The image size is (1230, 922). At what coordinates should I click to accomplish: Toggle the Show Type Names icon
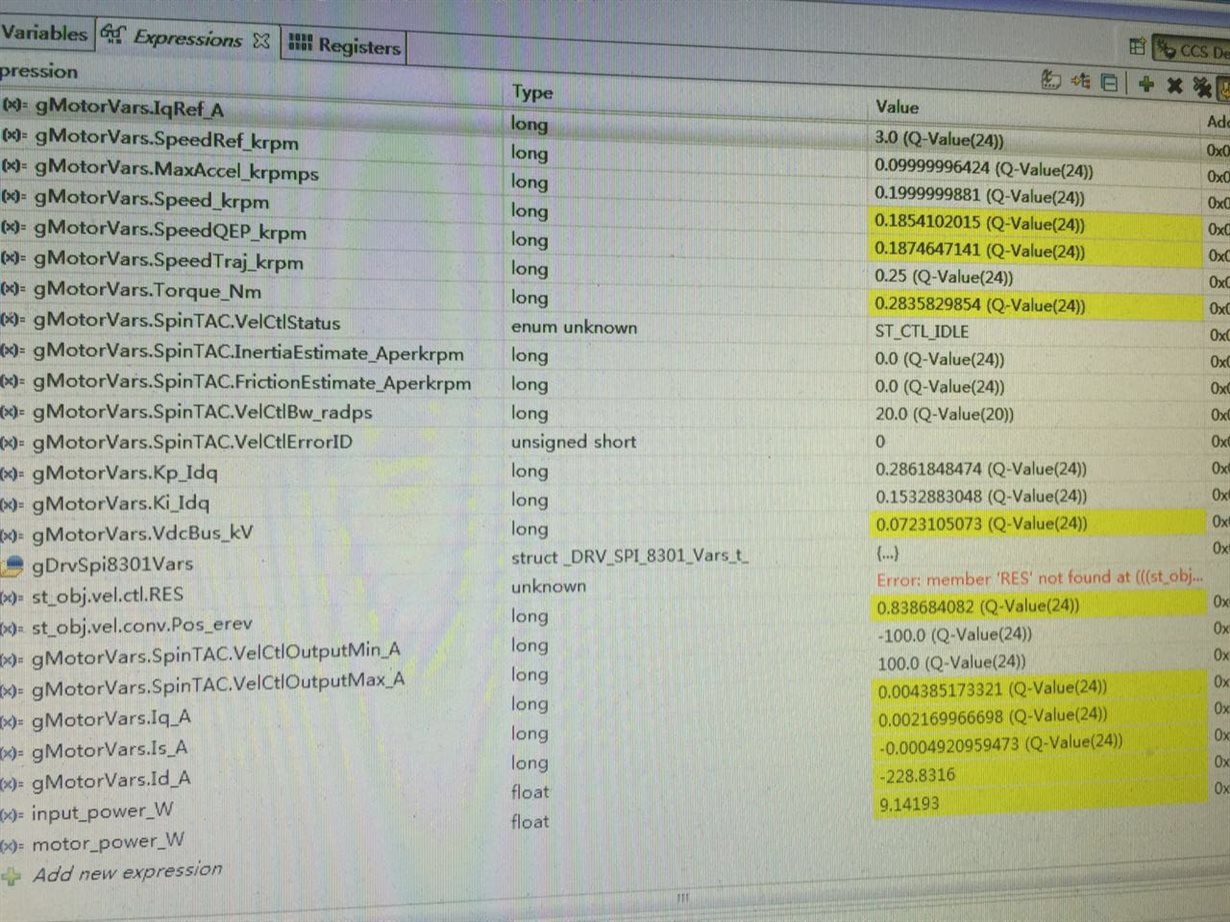click(x=1051, y=81)
